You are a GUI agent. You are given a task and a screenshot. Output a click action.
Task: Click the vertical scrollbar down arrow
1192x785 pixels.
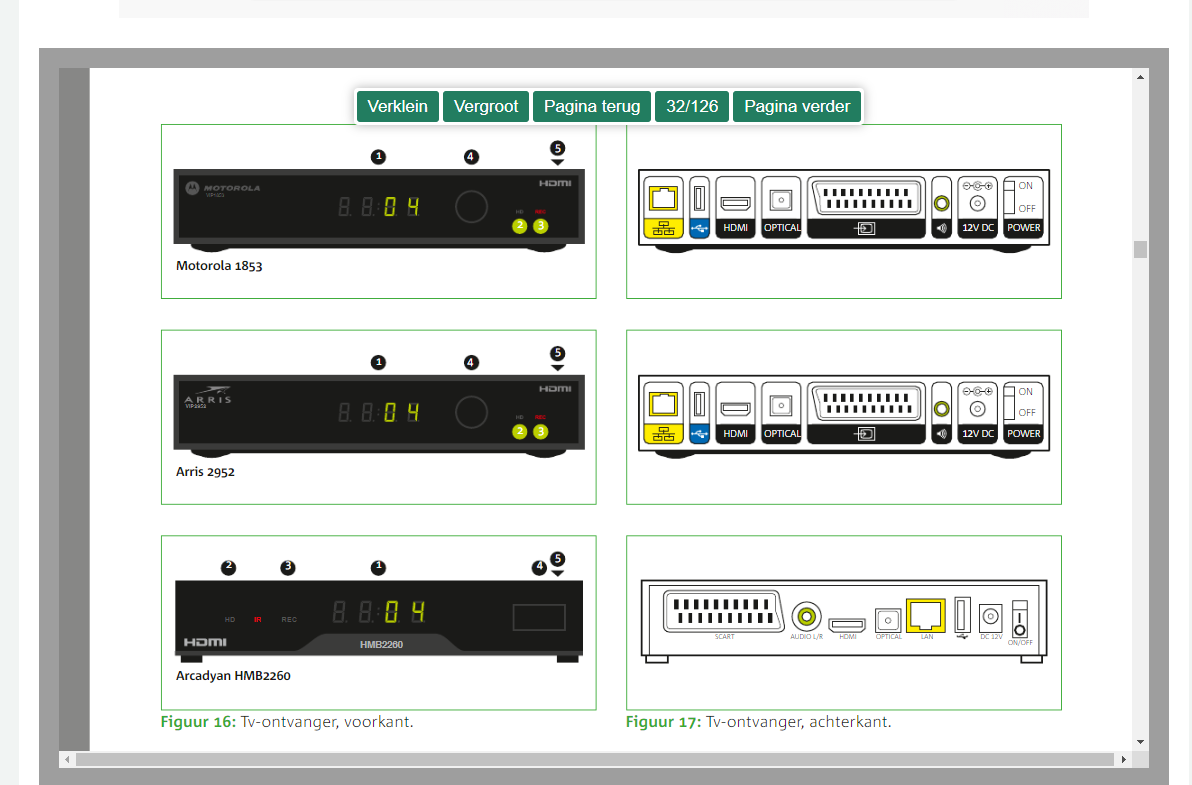point(1140,742)
